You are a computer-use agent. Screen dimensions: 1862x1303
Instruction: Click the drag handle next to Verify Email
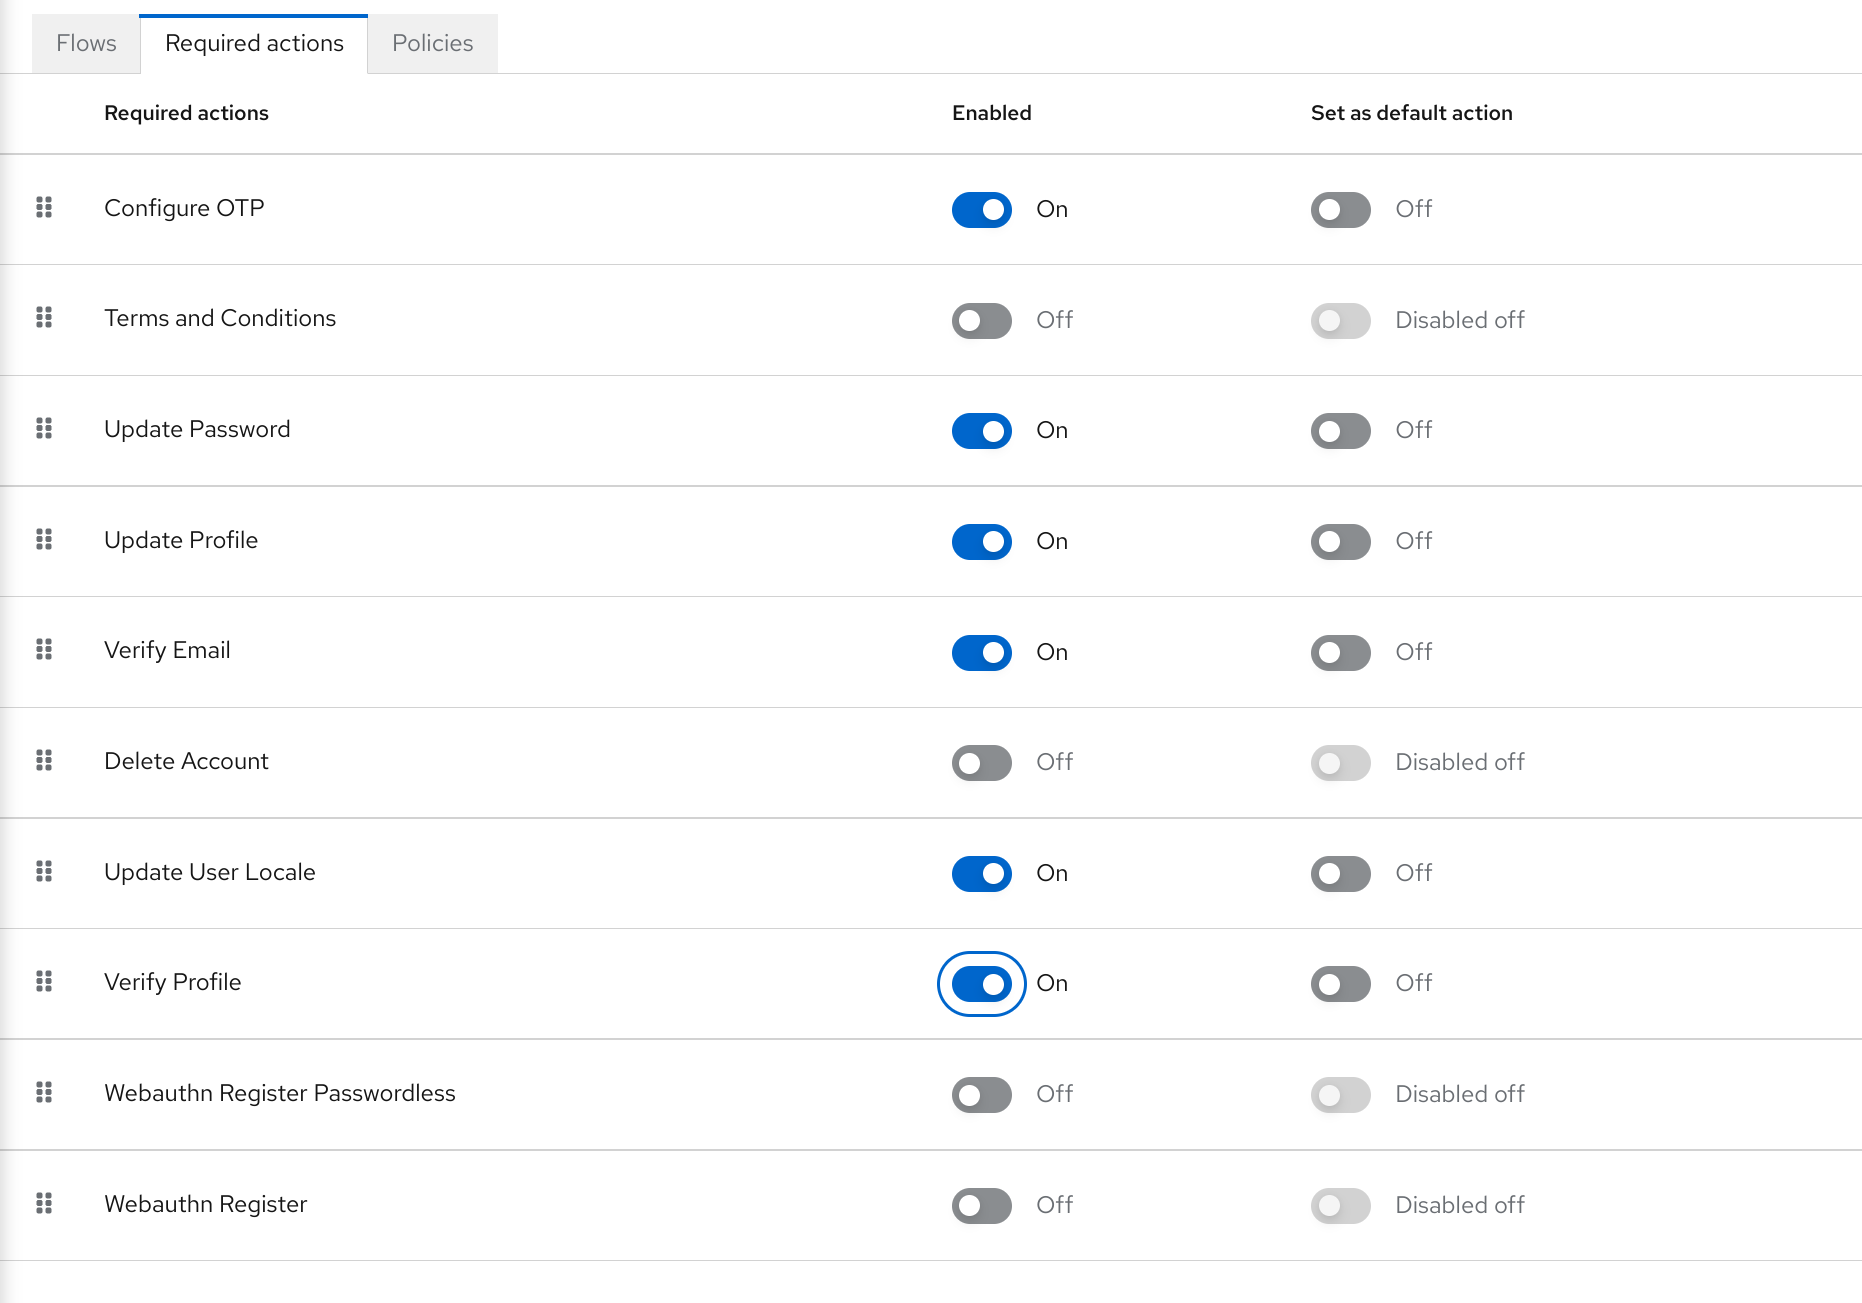pyautogui.click(x=44, y=651)
